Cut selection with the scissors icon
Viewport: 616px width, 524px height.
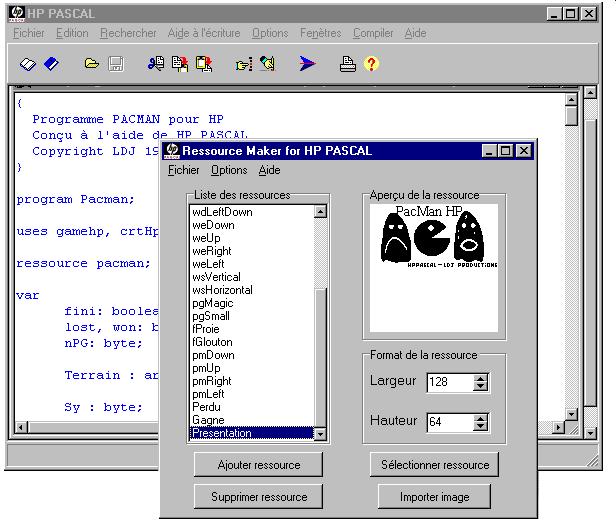tap(156, 64)
